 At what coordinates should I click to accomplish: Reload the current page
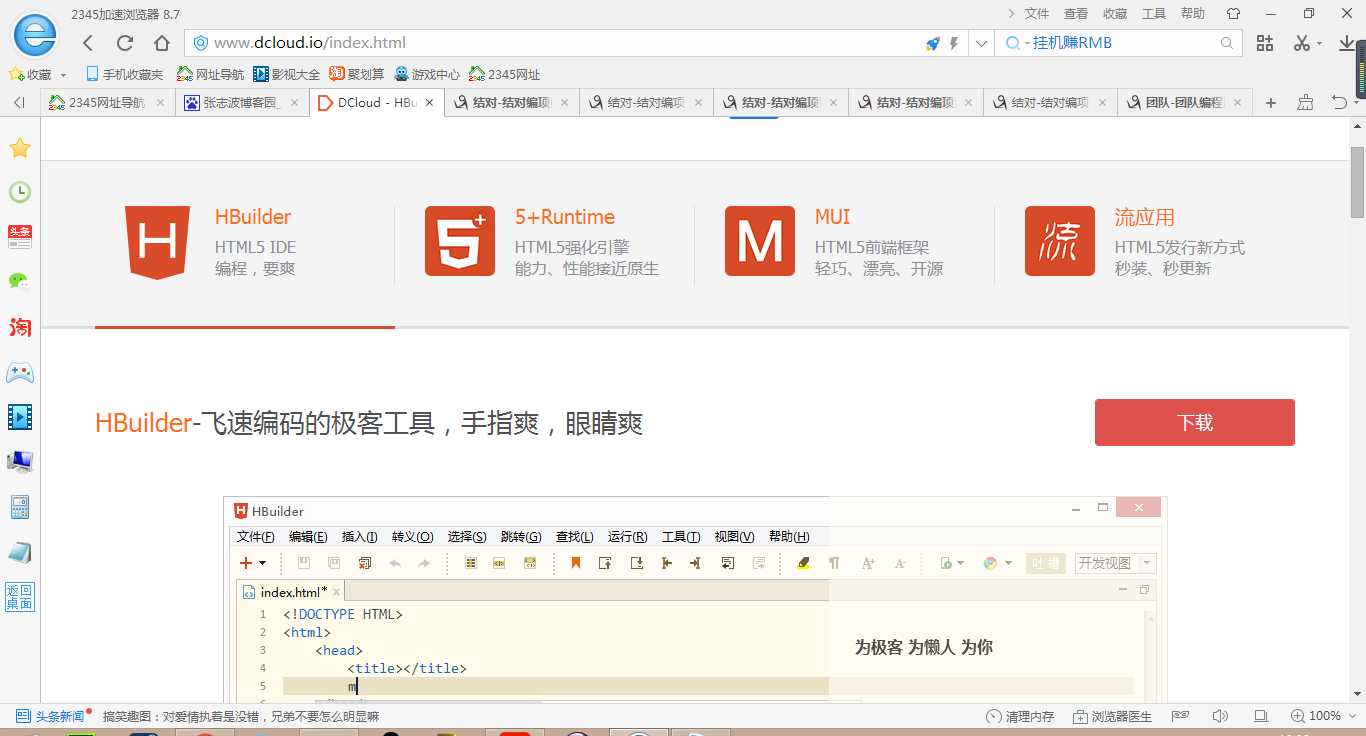(x=125, y=43)
